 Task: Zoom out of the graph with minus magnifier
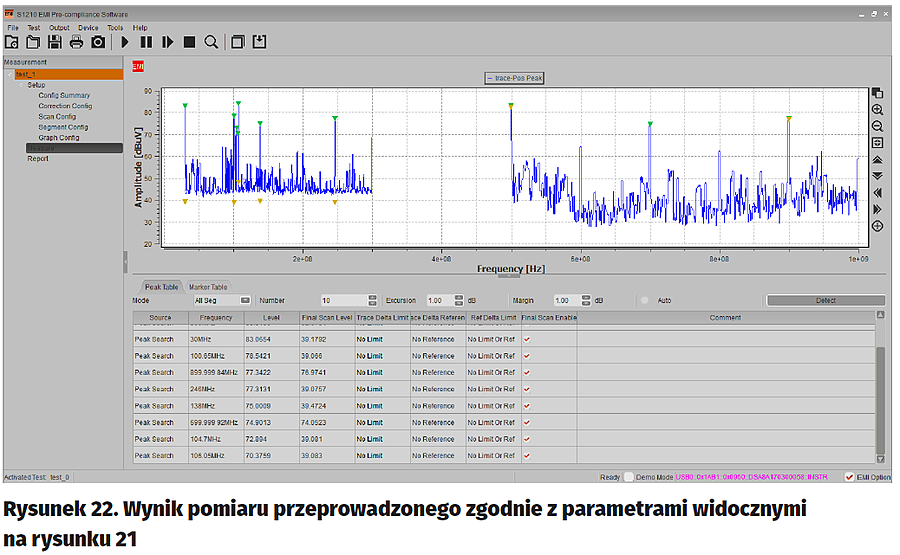tap(877, 126)
